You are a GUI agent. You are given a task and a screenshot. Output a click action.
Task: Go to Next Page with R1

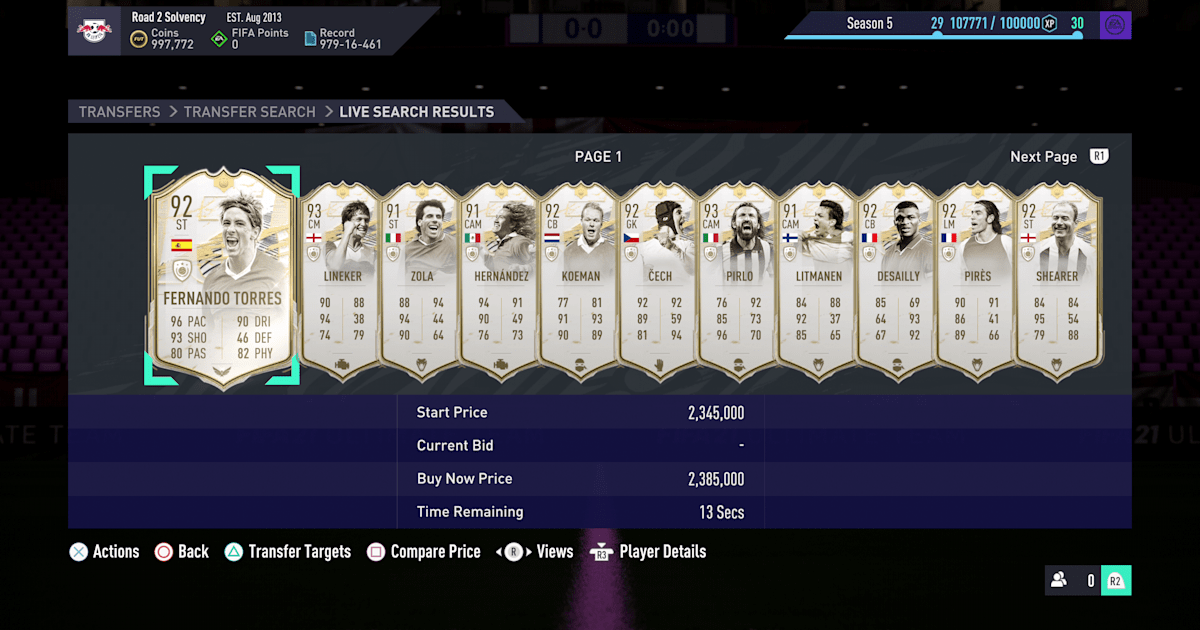click(1059, 157)
